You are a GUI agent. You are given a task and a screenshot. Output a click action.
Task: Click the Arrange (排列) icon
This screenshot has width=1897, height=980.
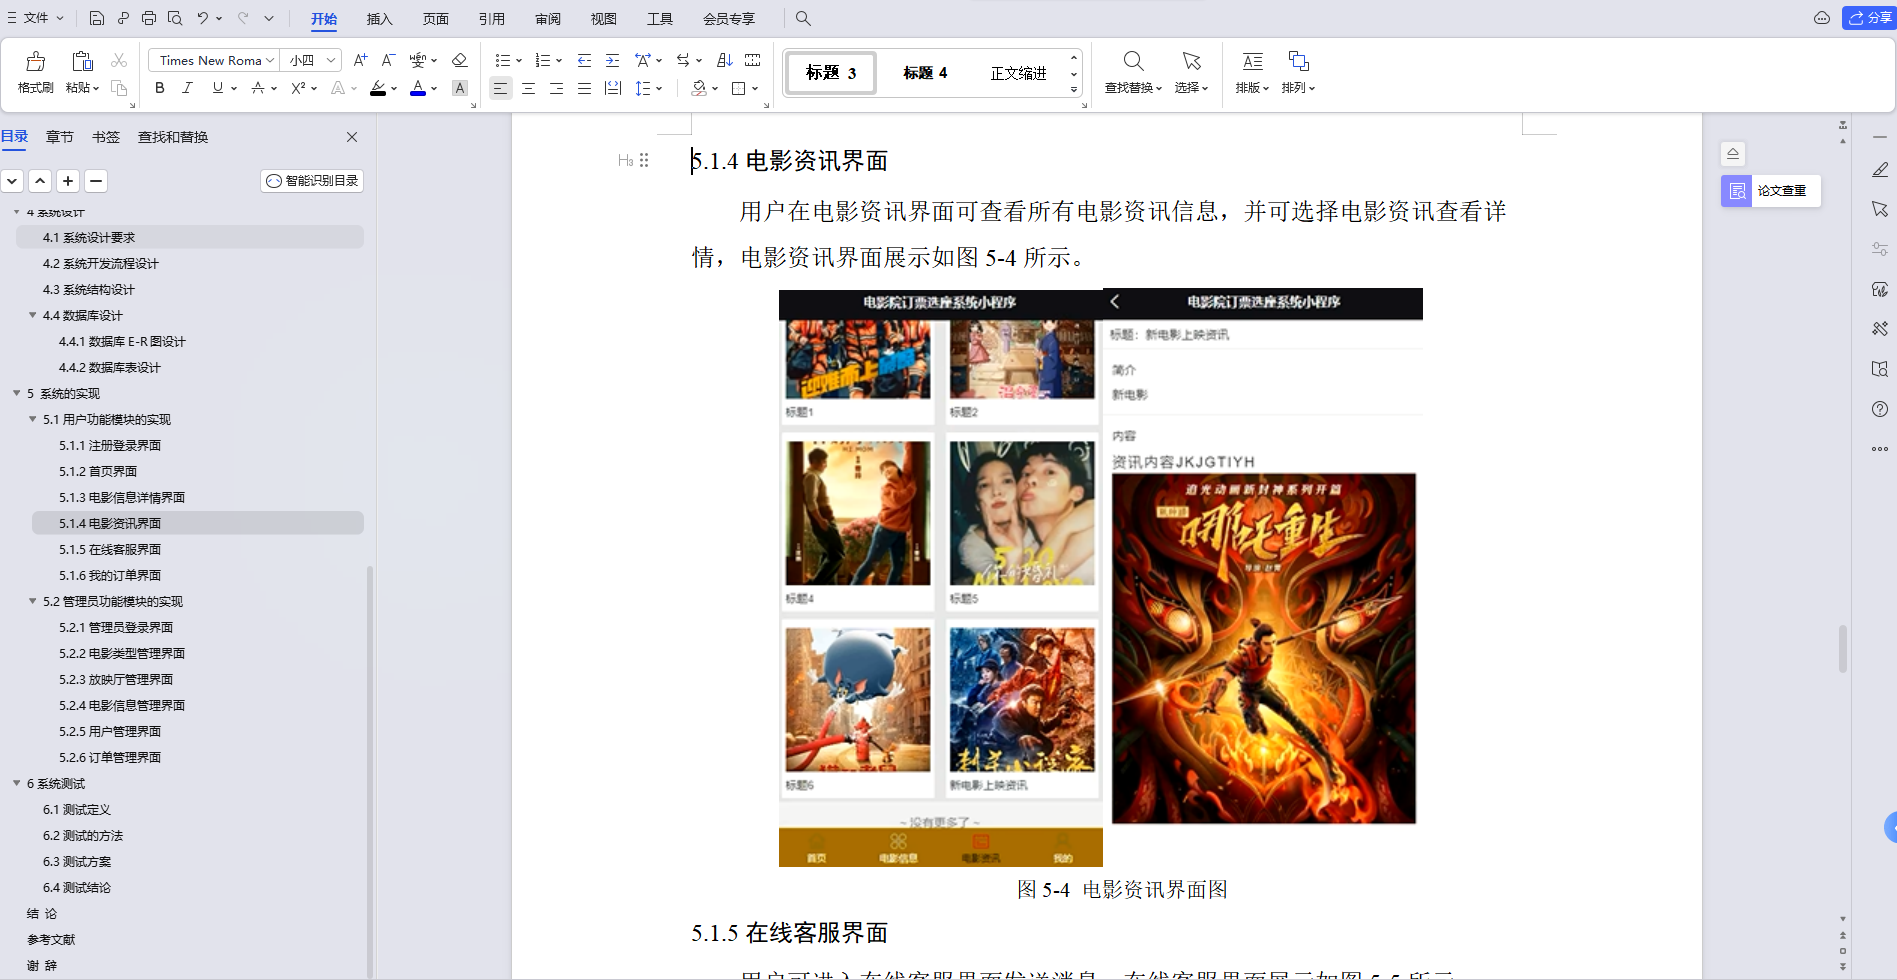(x=1298, y=61)
